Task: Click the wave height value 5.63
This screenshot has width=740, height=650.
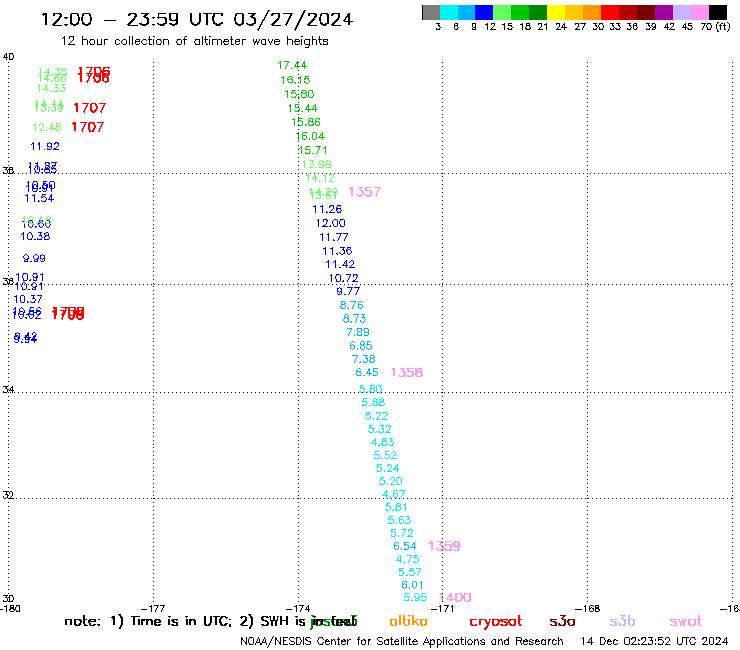Action: point(399,520)
